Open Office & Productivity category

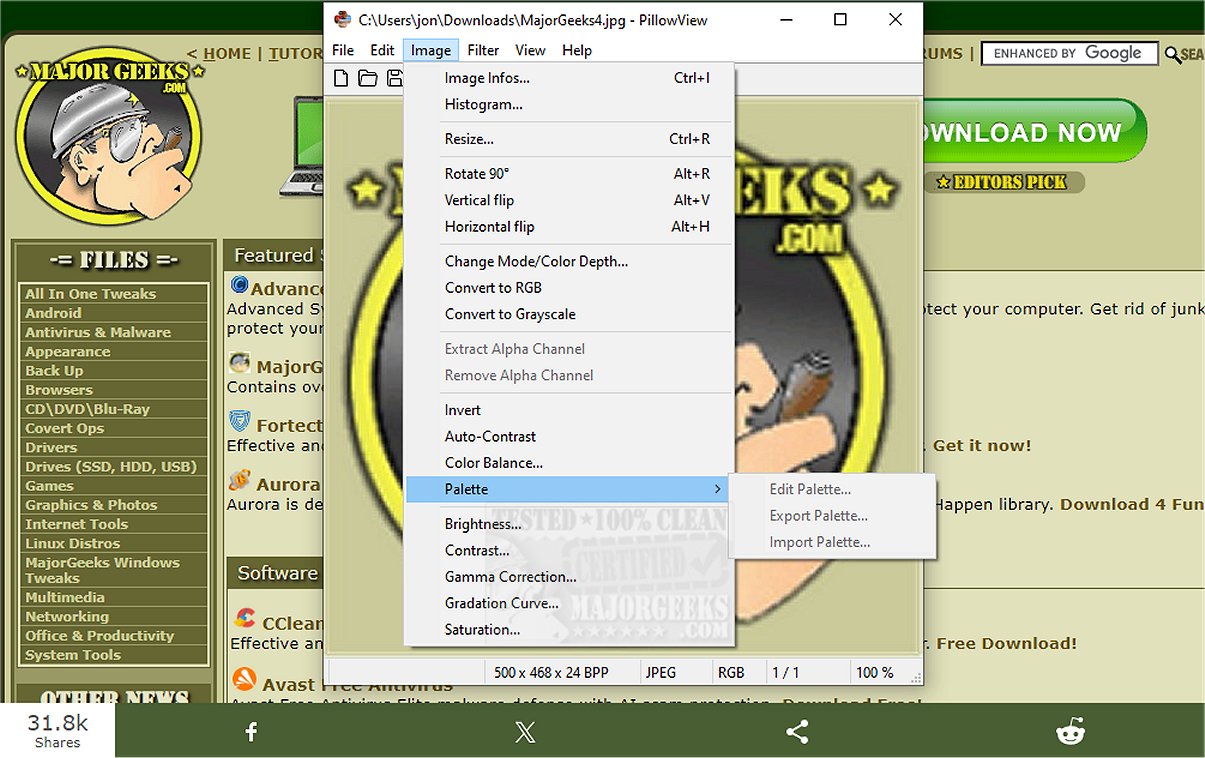coord(100,636)
